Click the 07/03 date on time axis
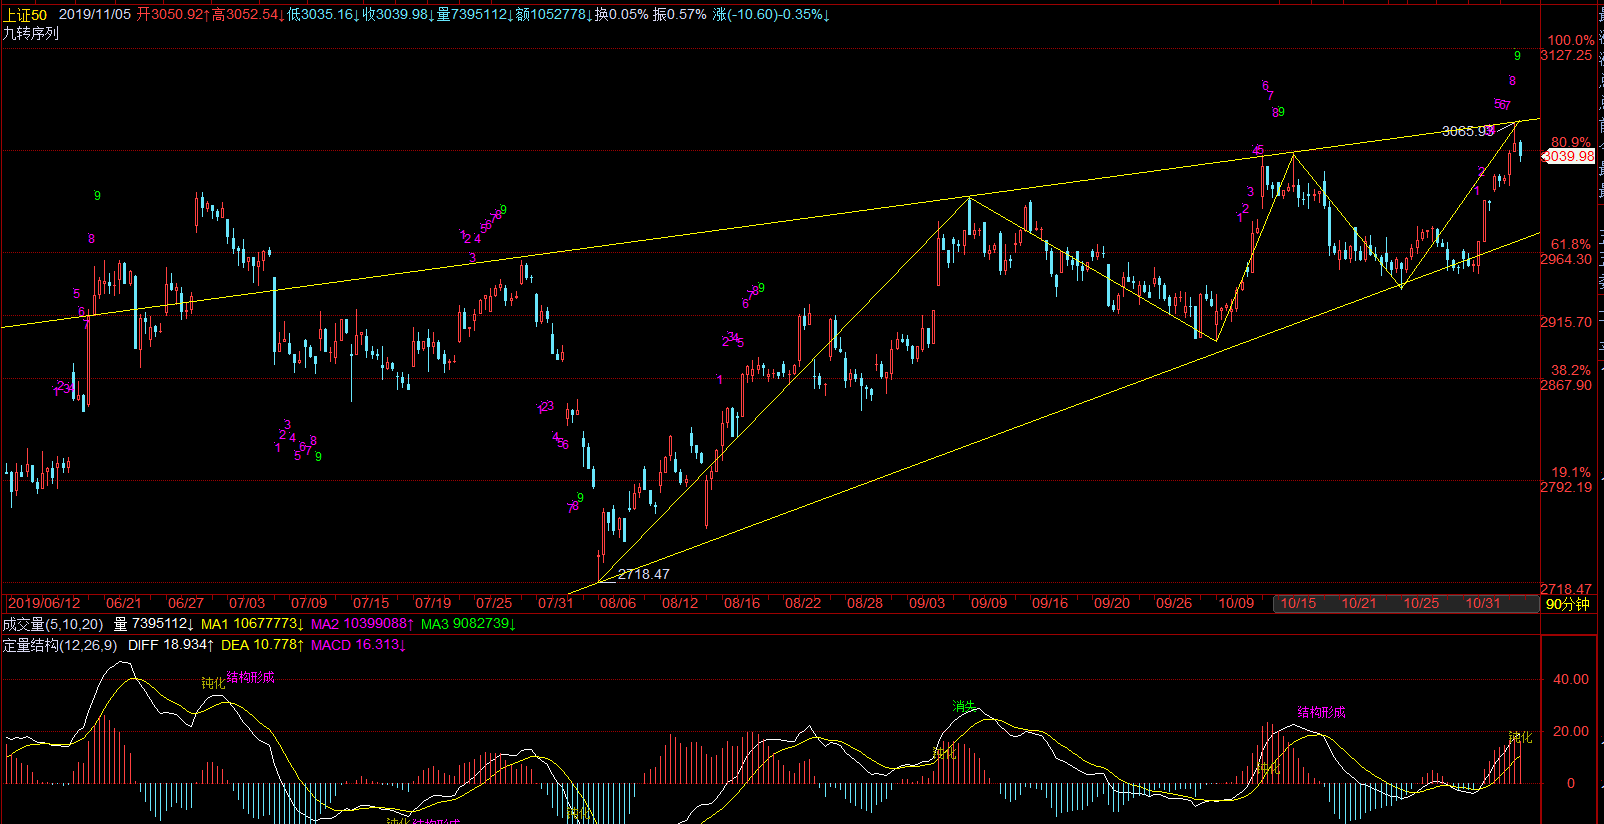The height and width of the screenshot is (824, 1604). click(x=247, y=603)
